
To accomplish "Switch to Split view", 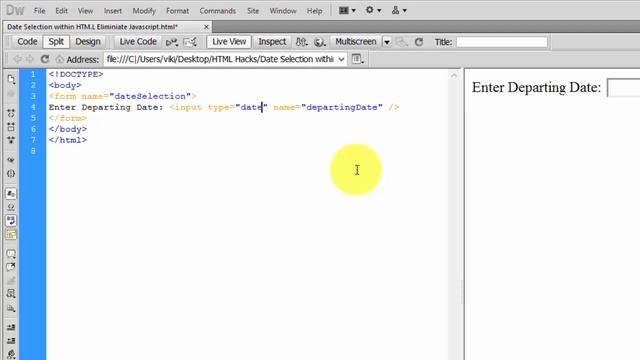I will tap(56, 42).
